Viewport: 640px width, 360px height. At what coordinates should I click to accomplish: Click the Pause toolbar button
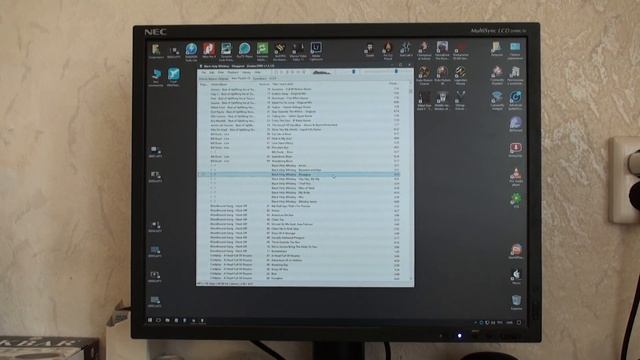(x=287, y=72)
